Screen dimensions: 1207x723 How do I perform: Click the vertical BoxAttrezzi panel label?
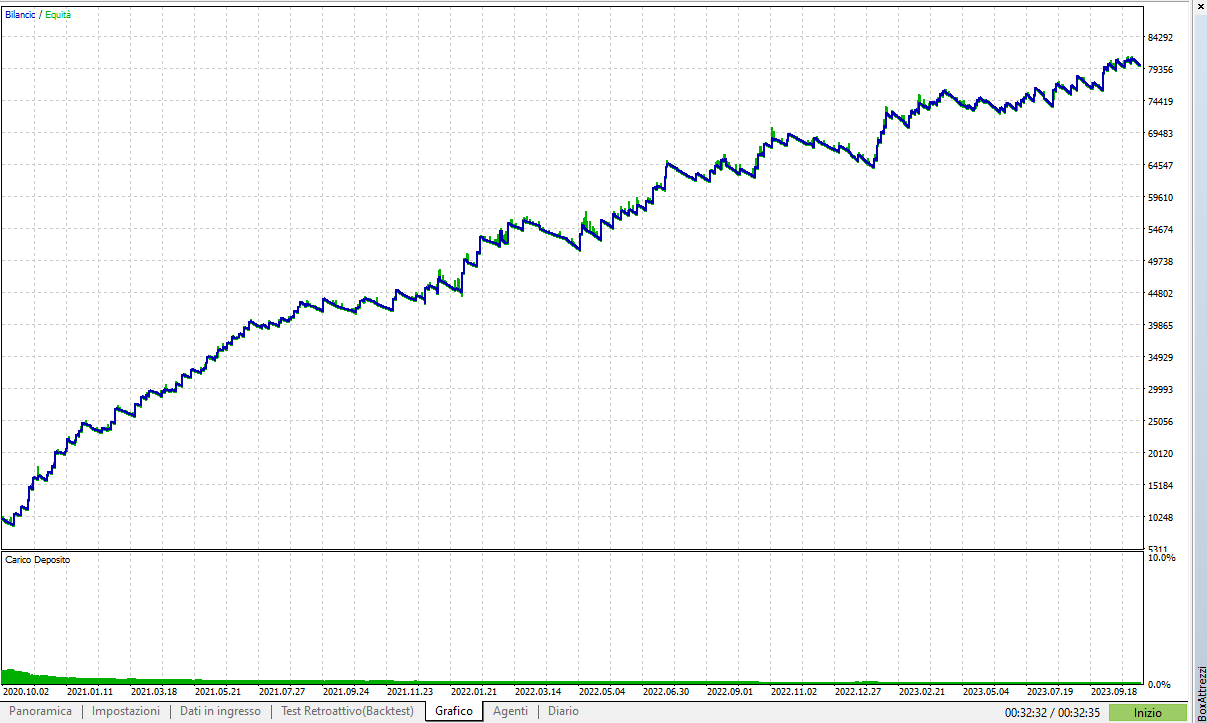tap(1201, 692)
